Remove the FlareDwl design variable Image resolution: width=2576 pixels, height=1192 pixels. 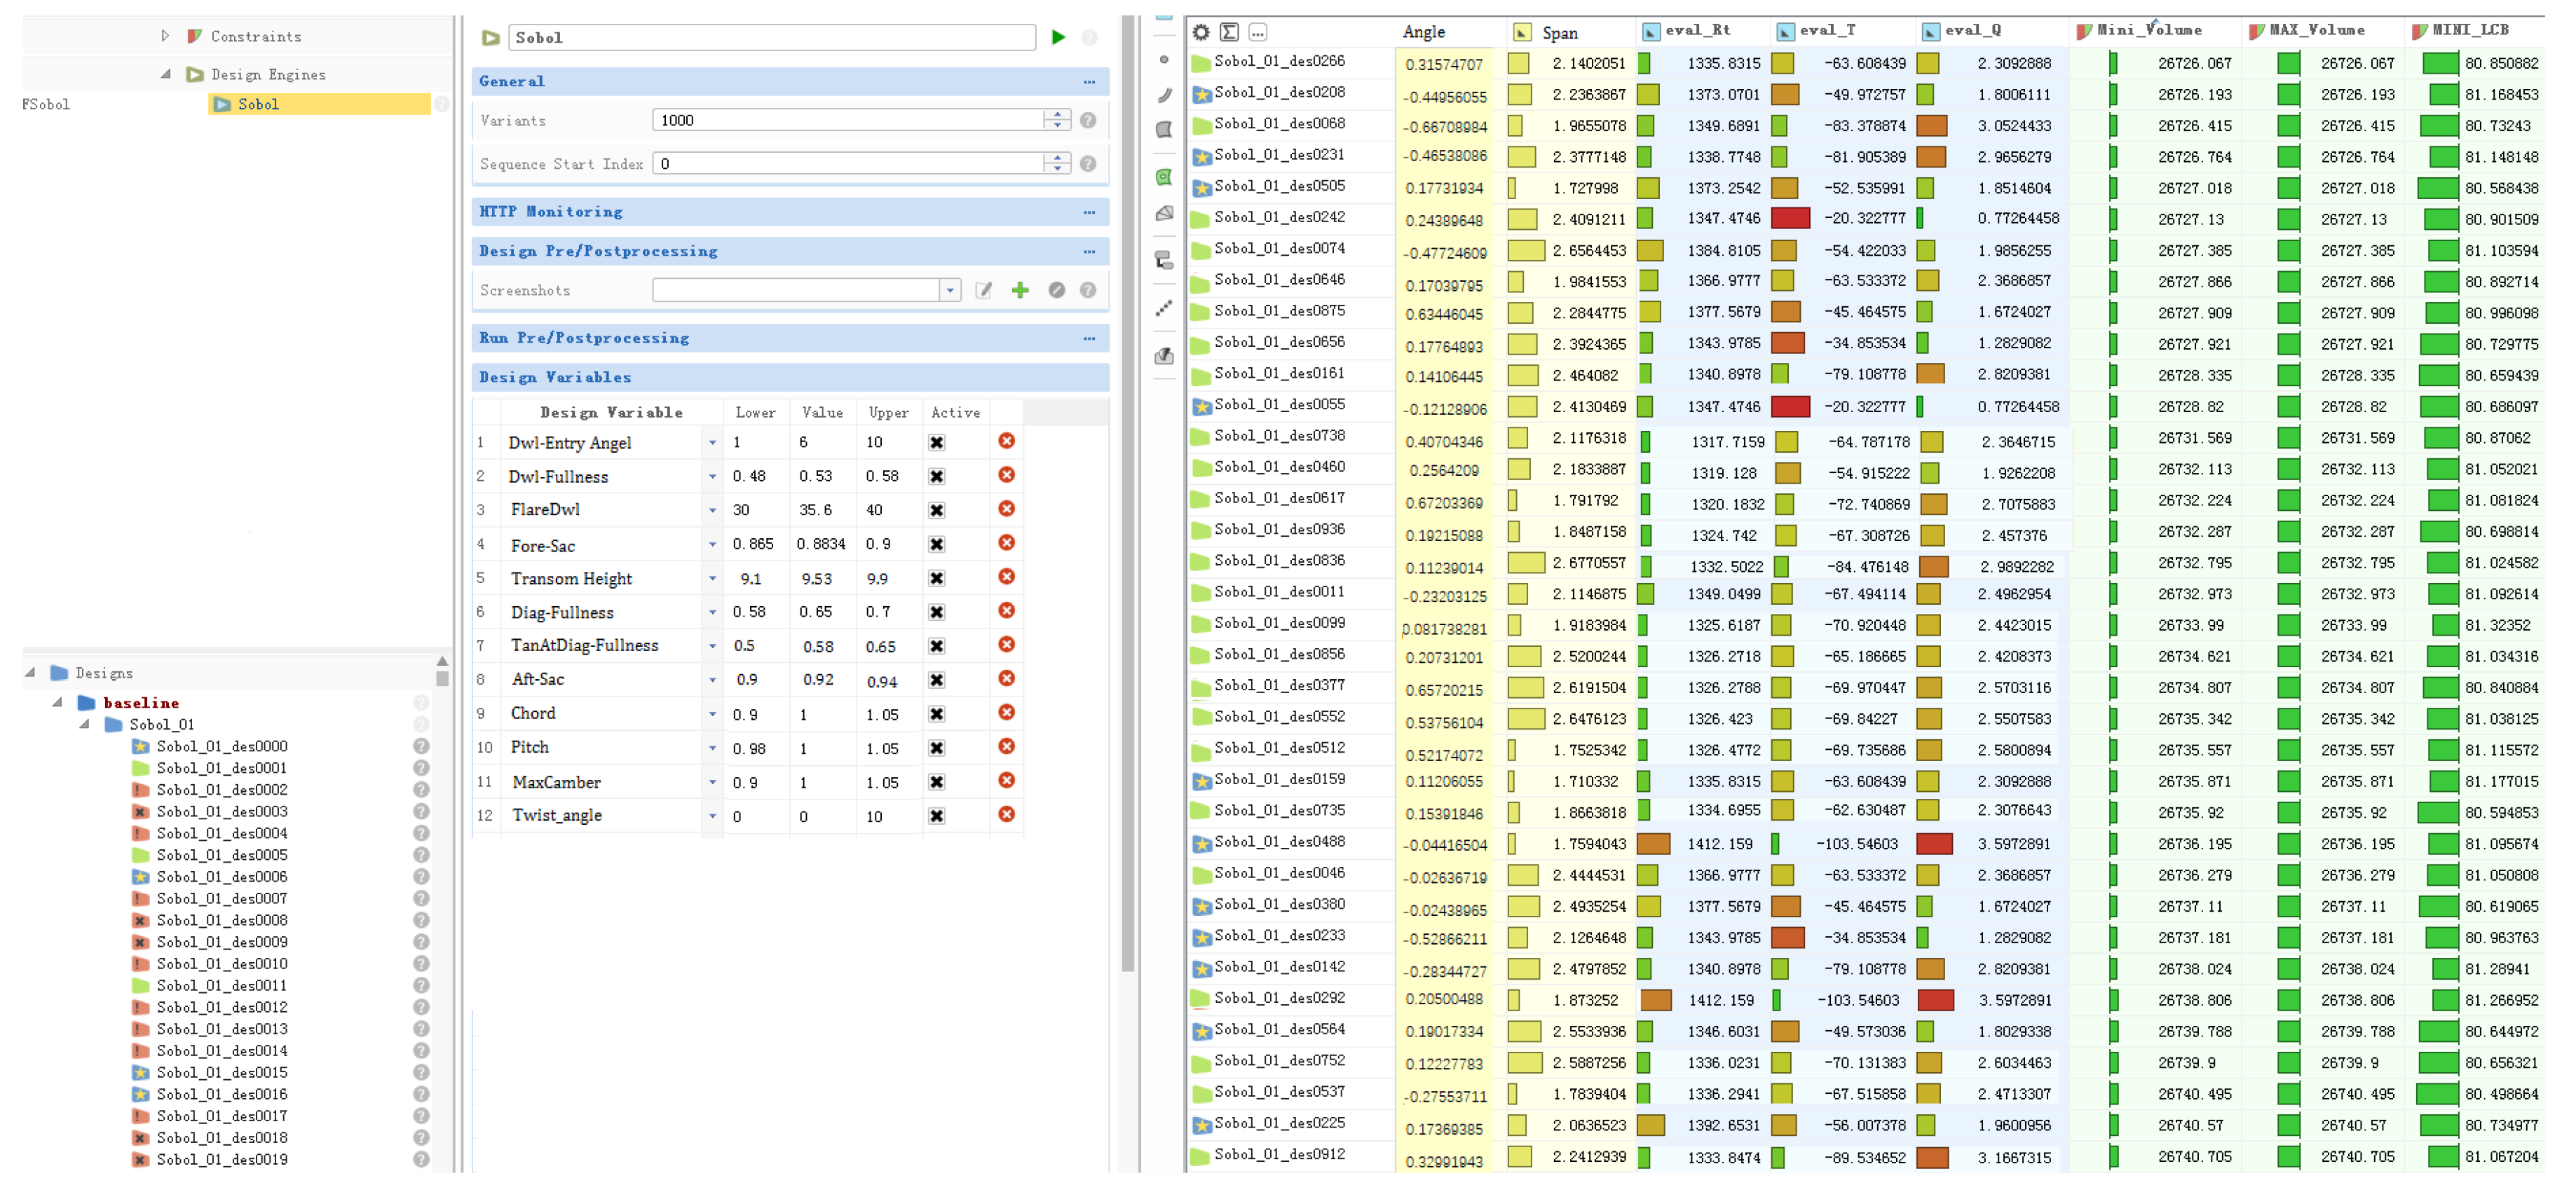(1006, 509)
